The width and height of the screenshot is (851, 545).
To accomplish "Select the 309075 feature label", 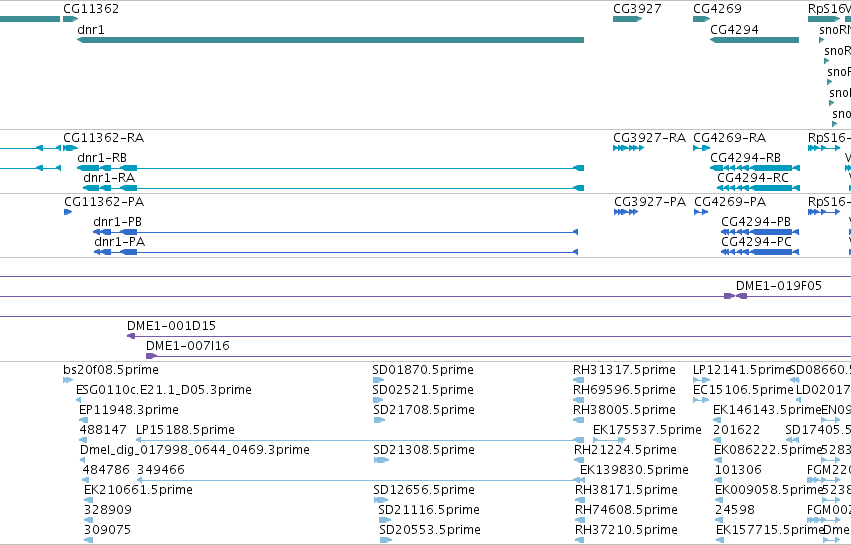I will (x=107, y=530).
